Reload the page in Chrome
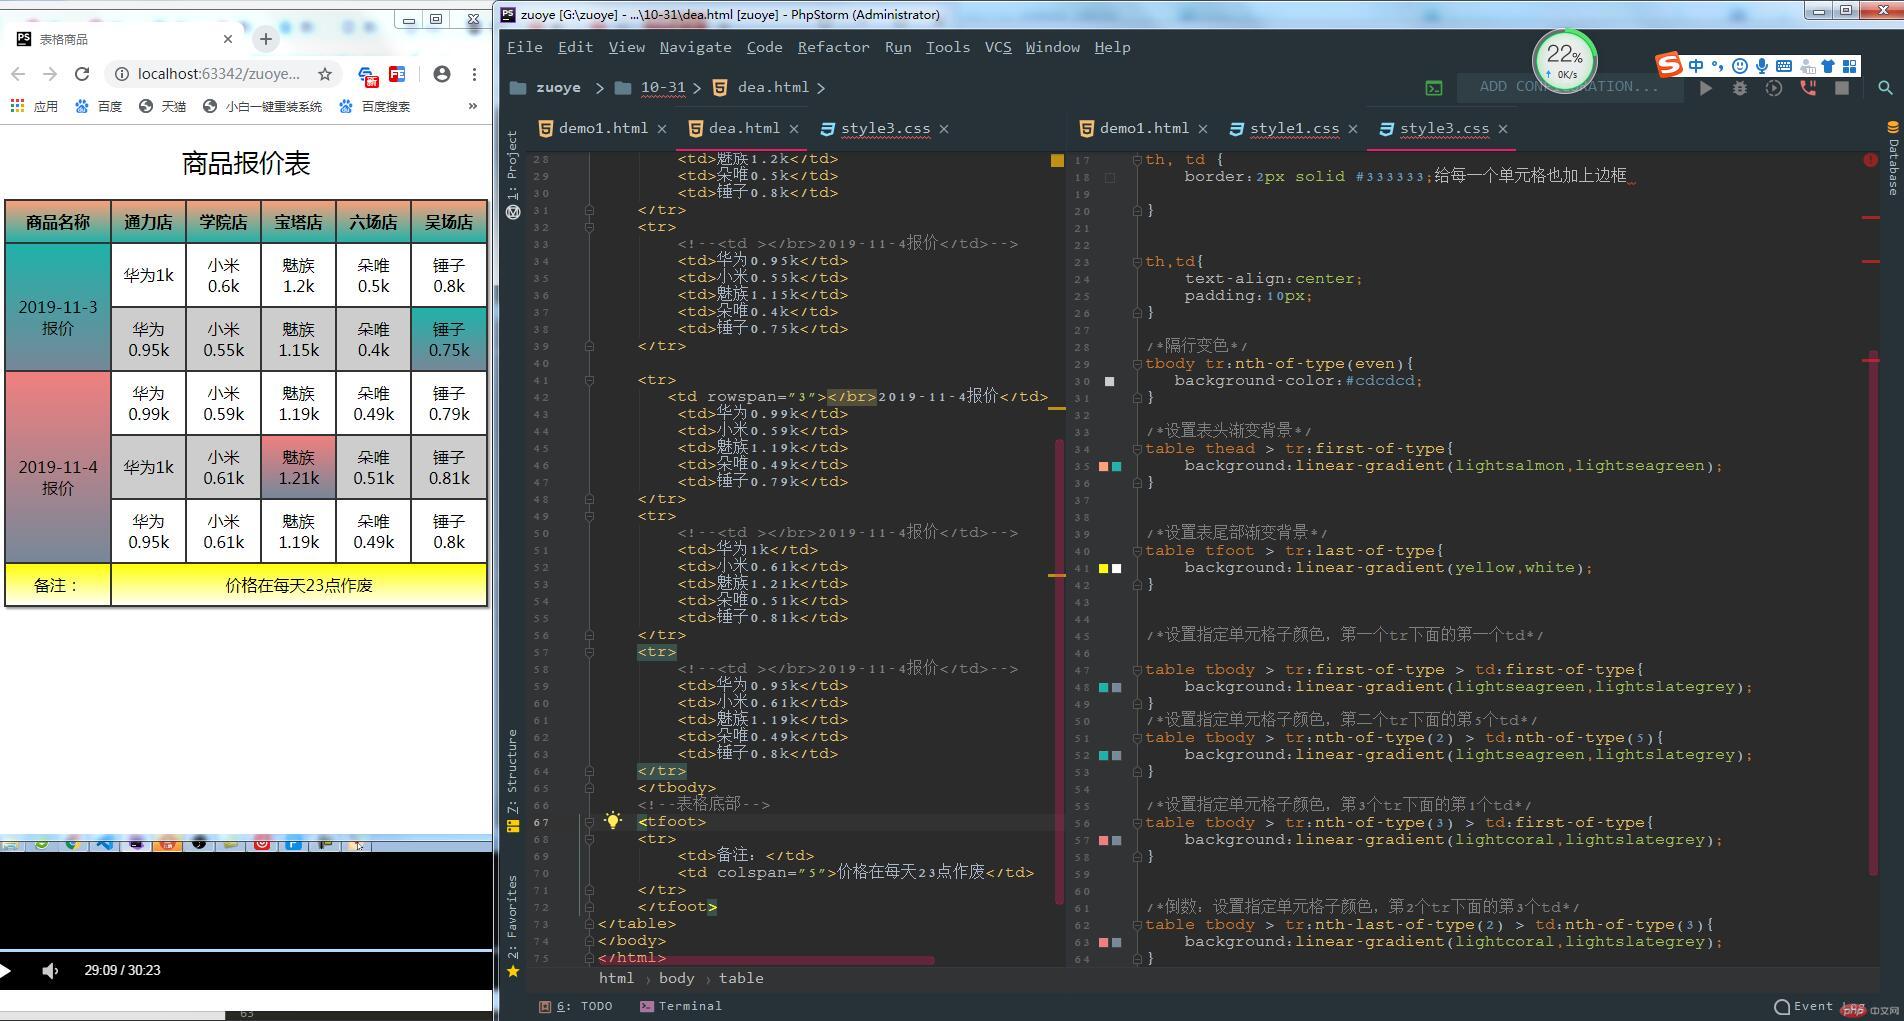Viewport: 1904px width, 1021px height. [82, 74]
